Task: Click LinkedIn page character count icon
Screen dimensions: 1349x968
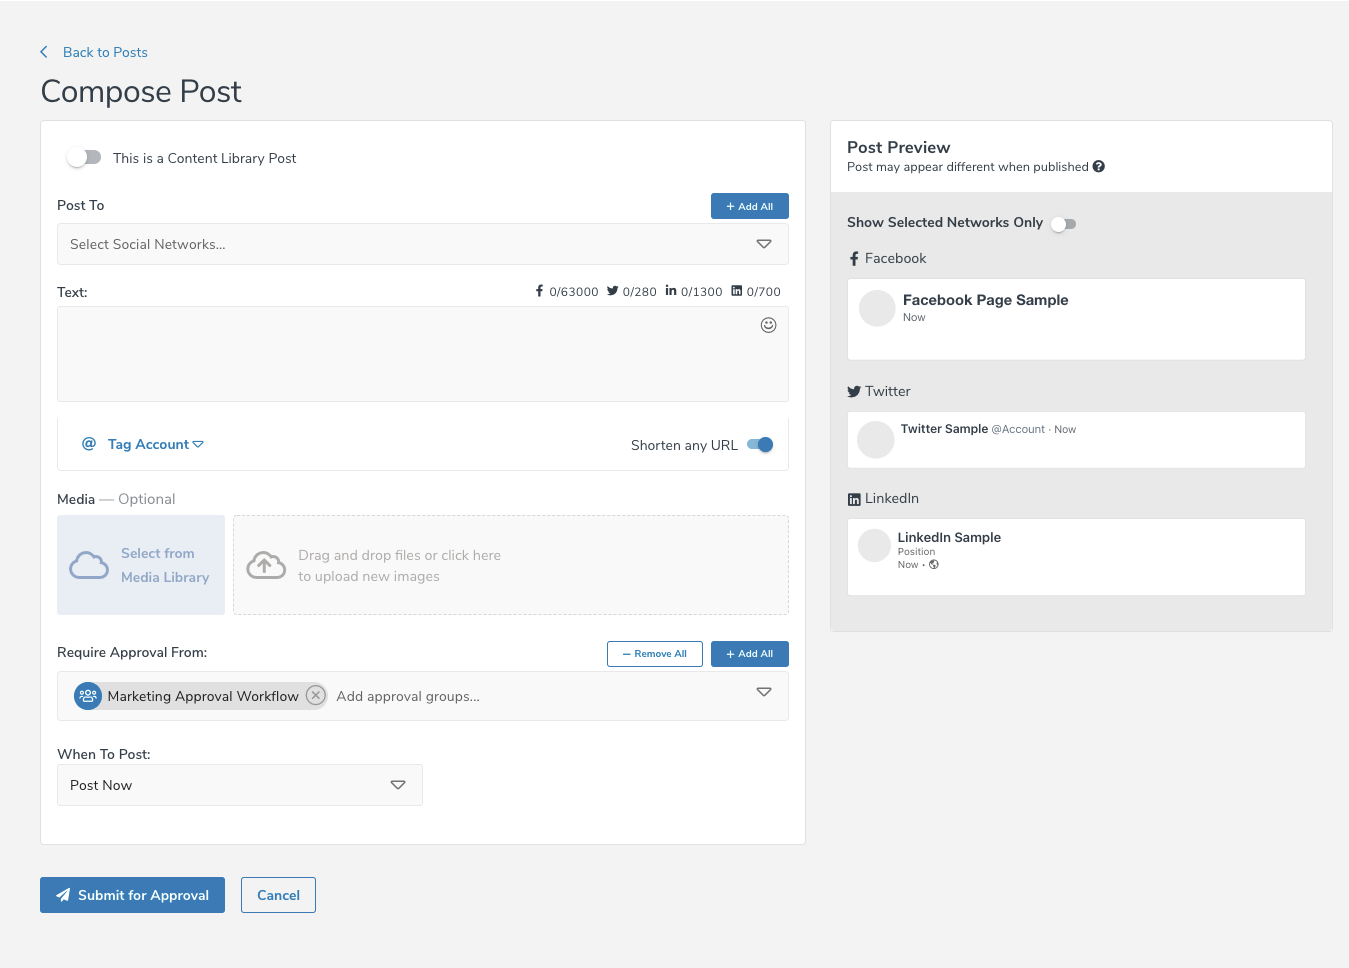Action: point(737,291)
